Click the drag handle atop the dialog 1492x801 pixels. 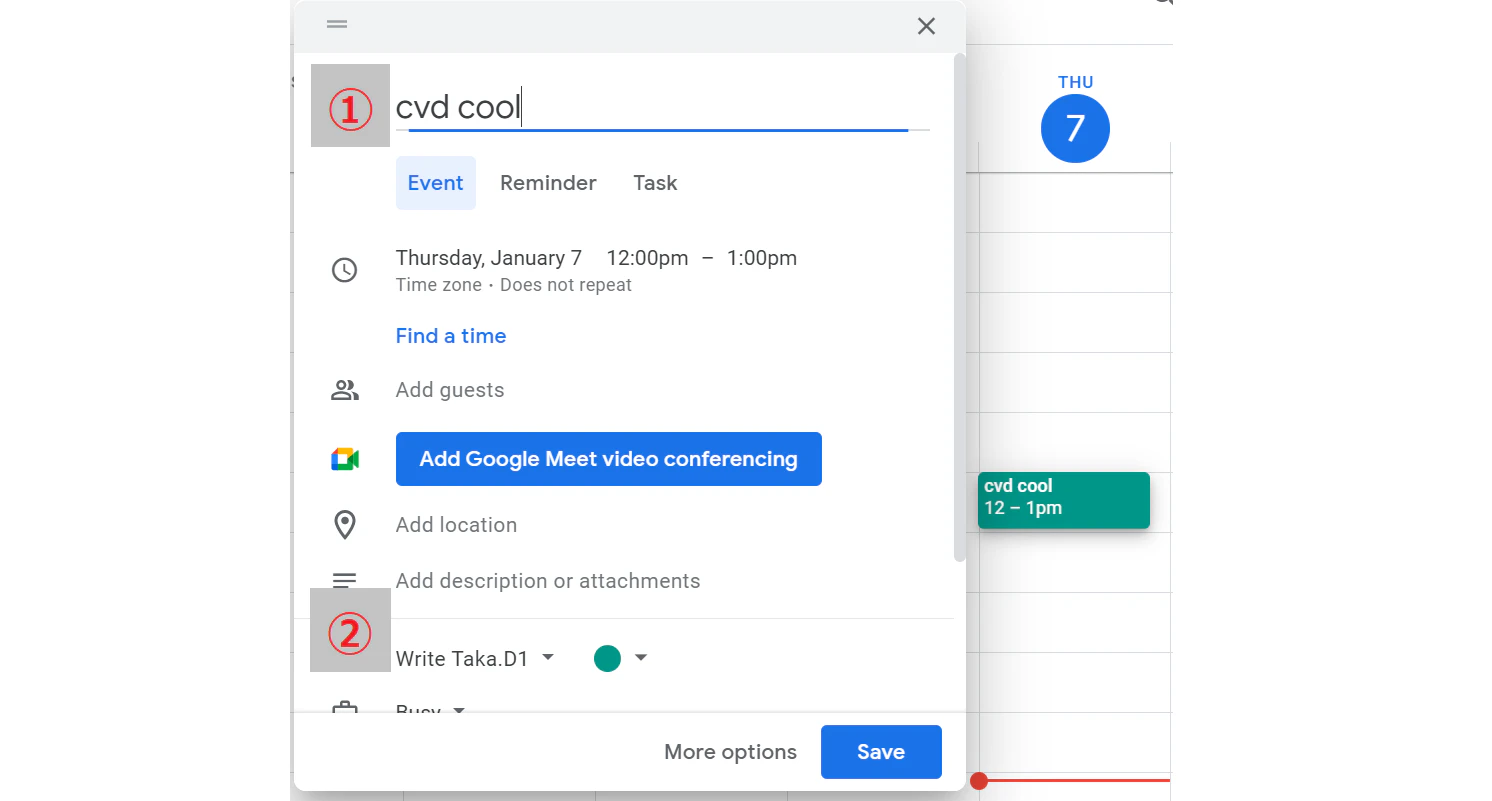(337, 24)
